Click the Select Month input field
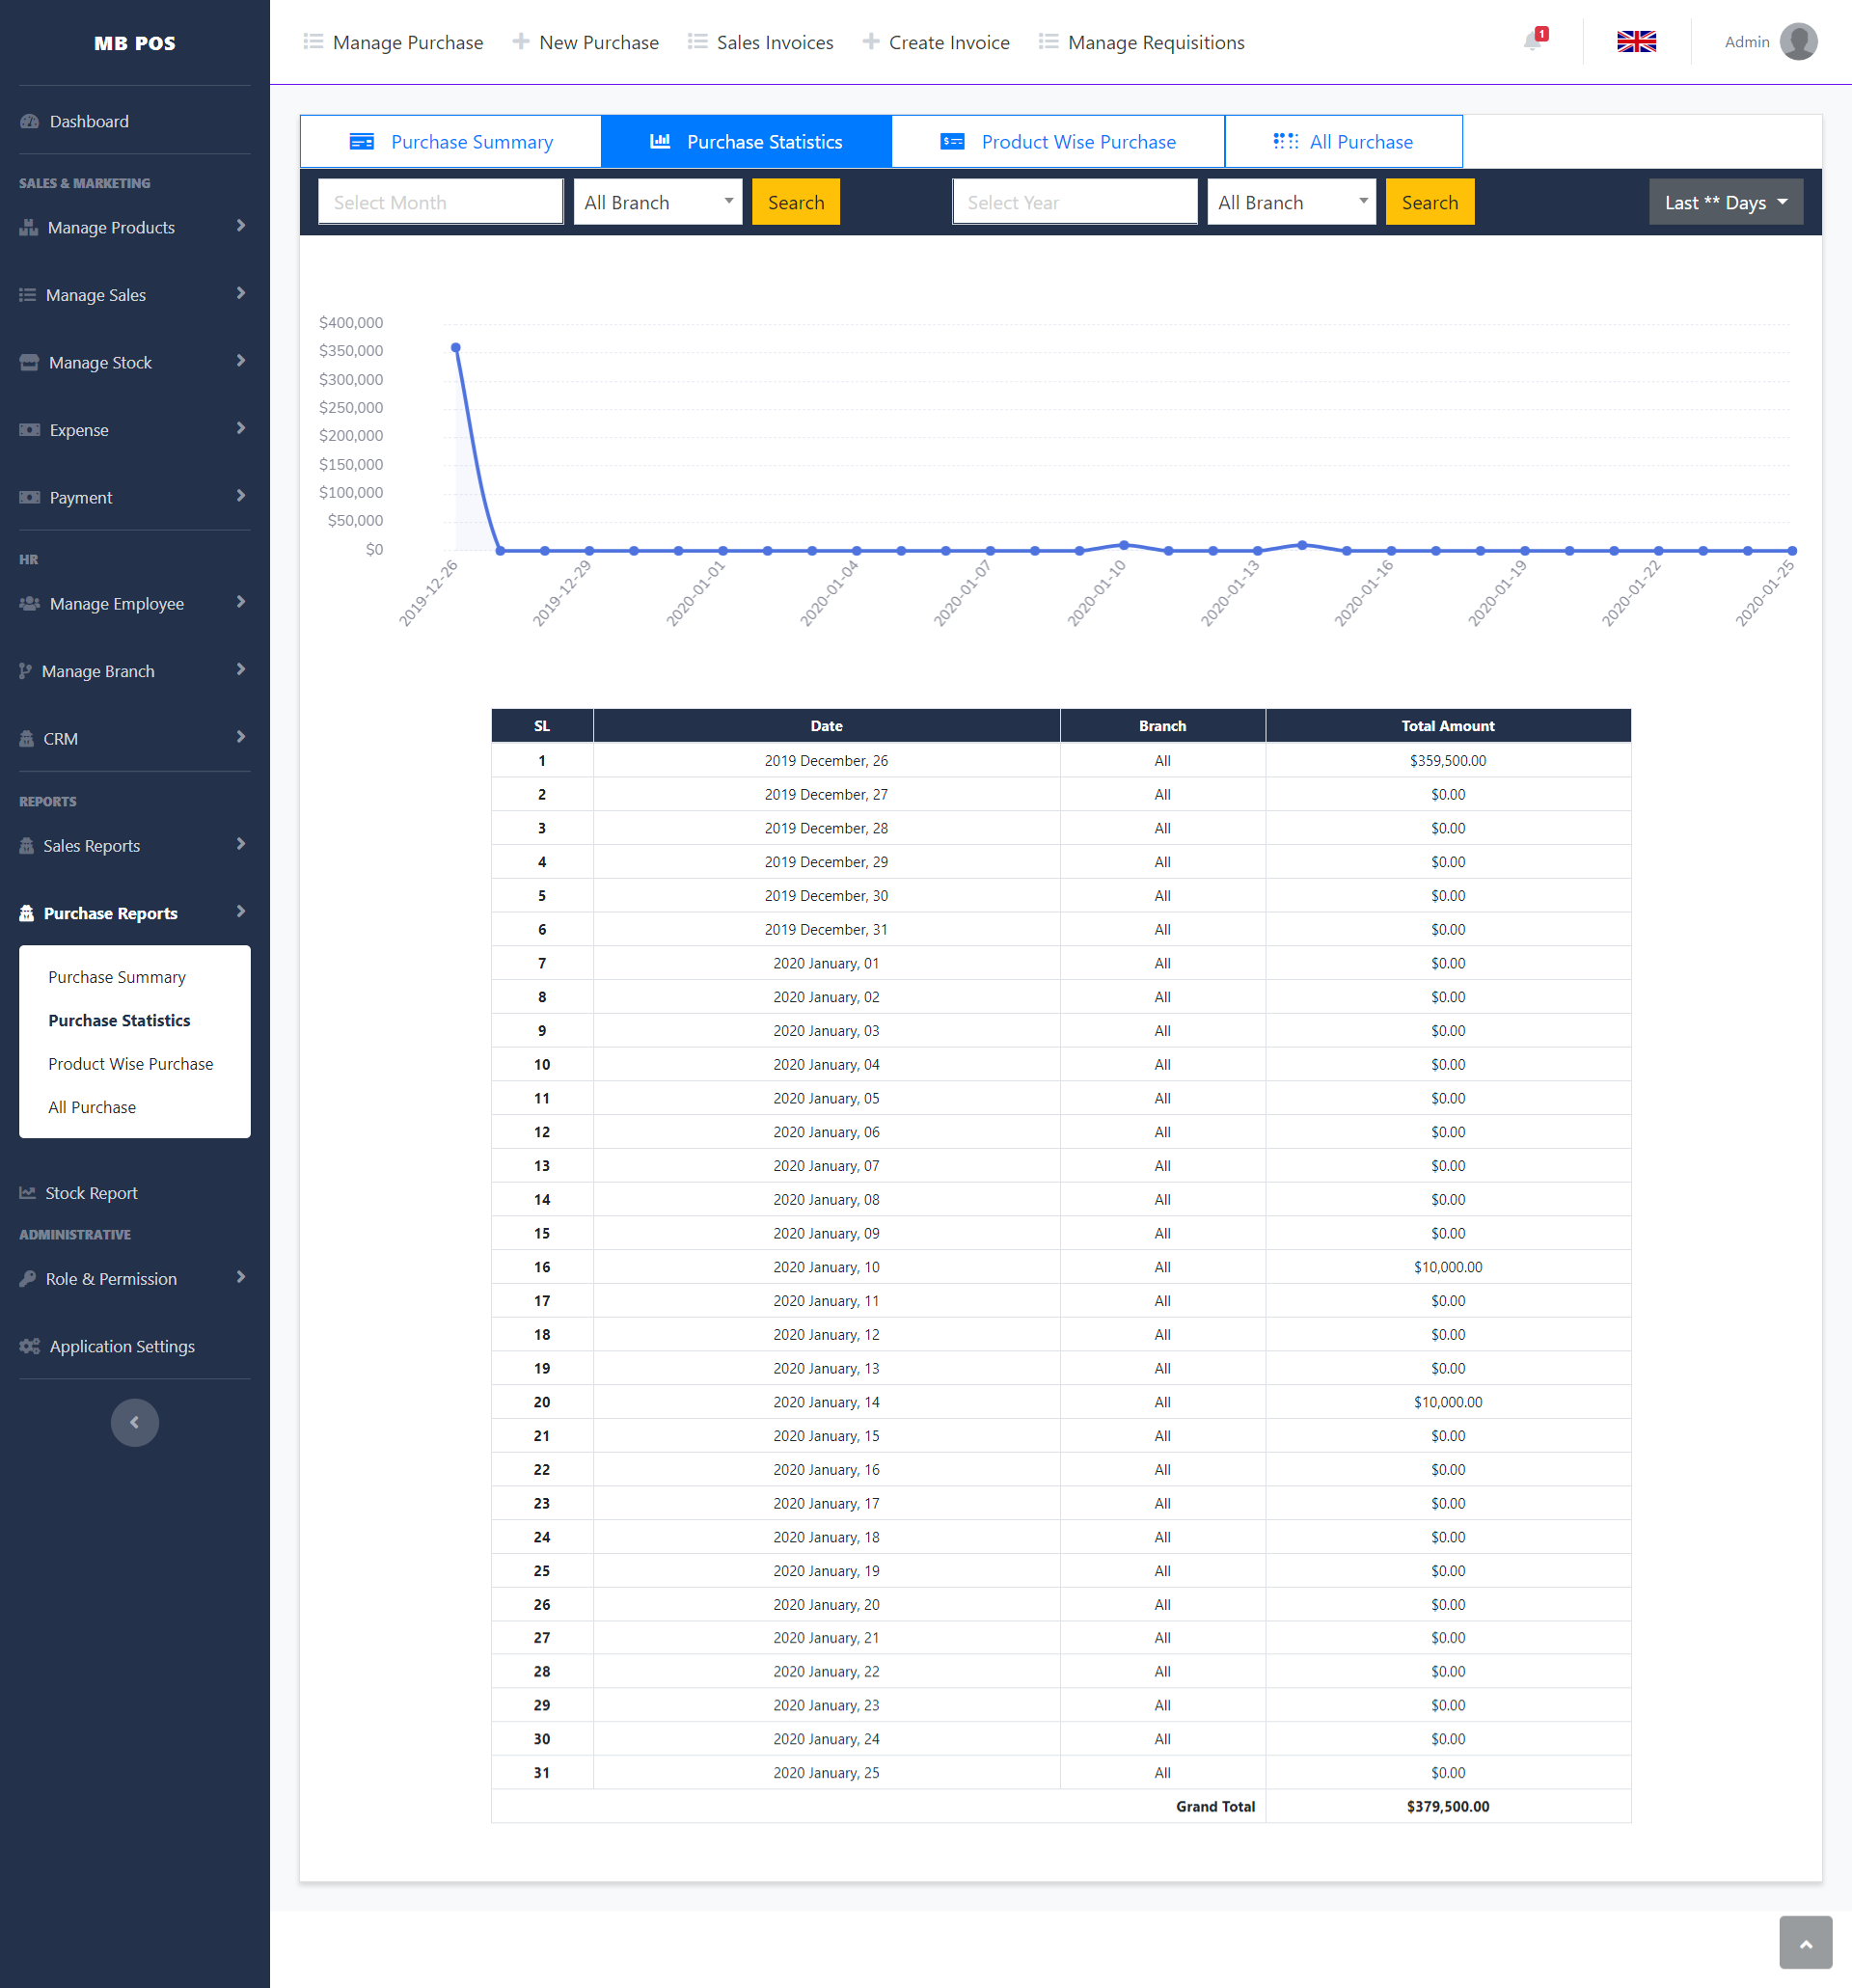The image size is (1852, 1988). pyautogui.click(x=440, y=202)
